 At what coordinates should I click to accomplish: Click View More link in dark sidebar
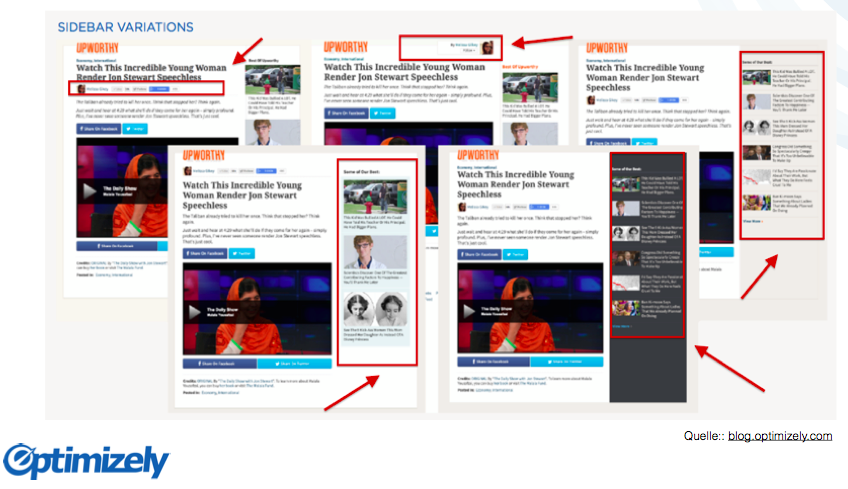621,326
